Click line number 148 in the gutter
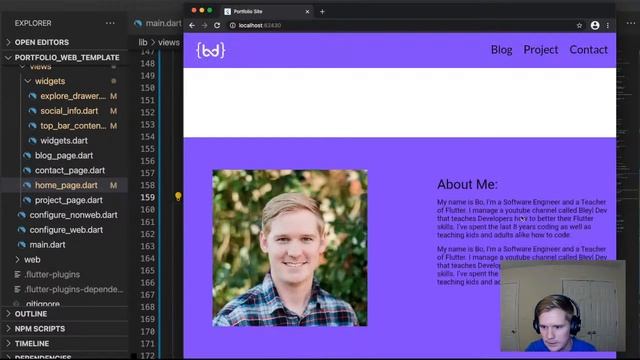The image size is (640, 360). pos(147,64)
